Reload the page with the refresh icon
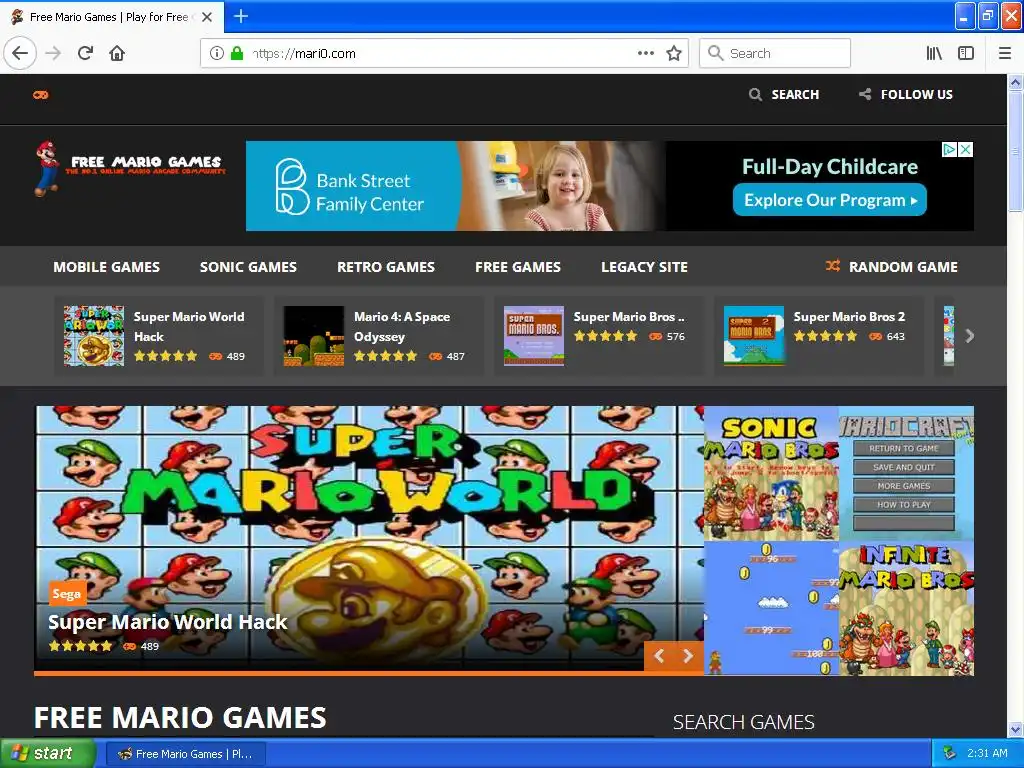The height and width of the screenshot is (768, 1024). tap(86, 53)
